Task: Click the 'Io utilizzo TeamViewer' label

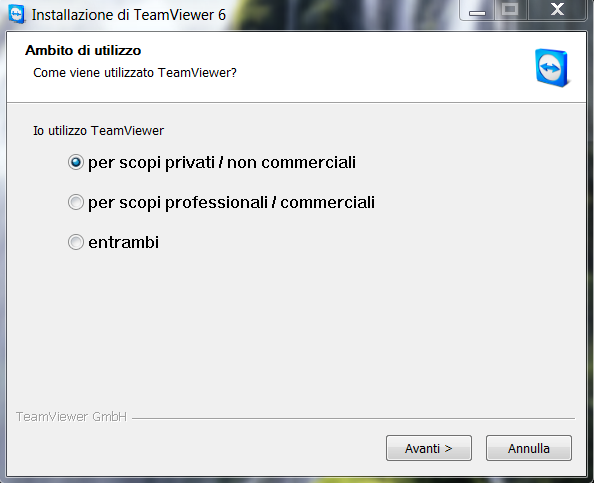Action: (x=98, y=131)
